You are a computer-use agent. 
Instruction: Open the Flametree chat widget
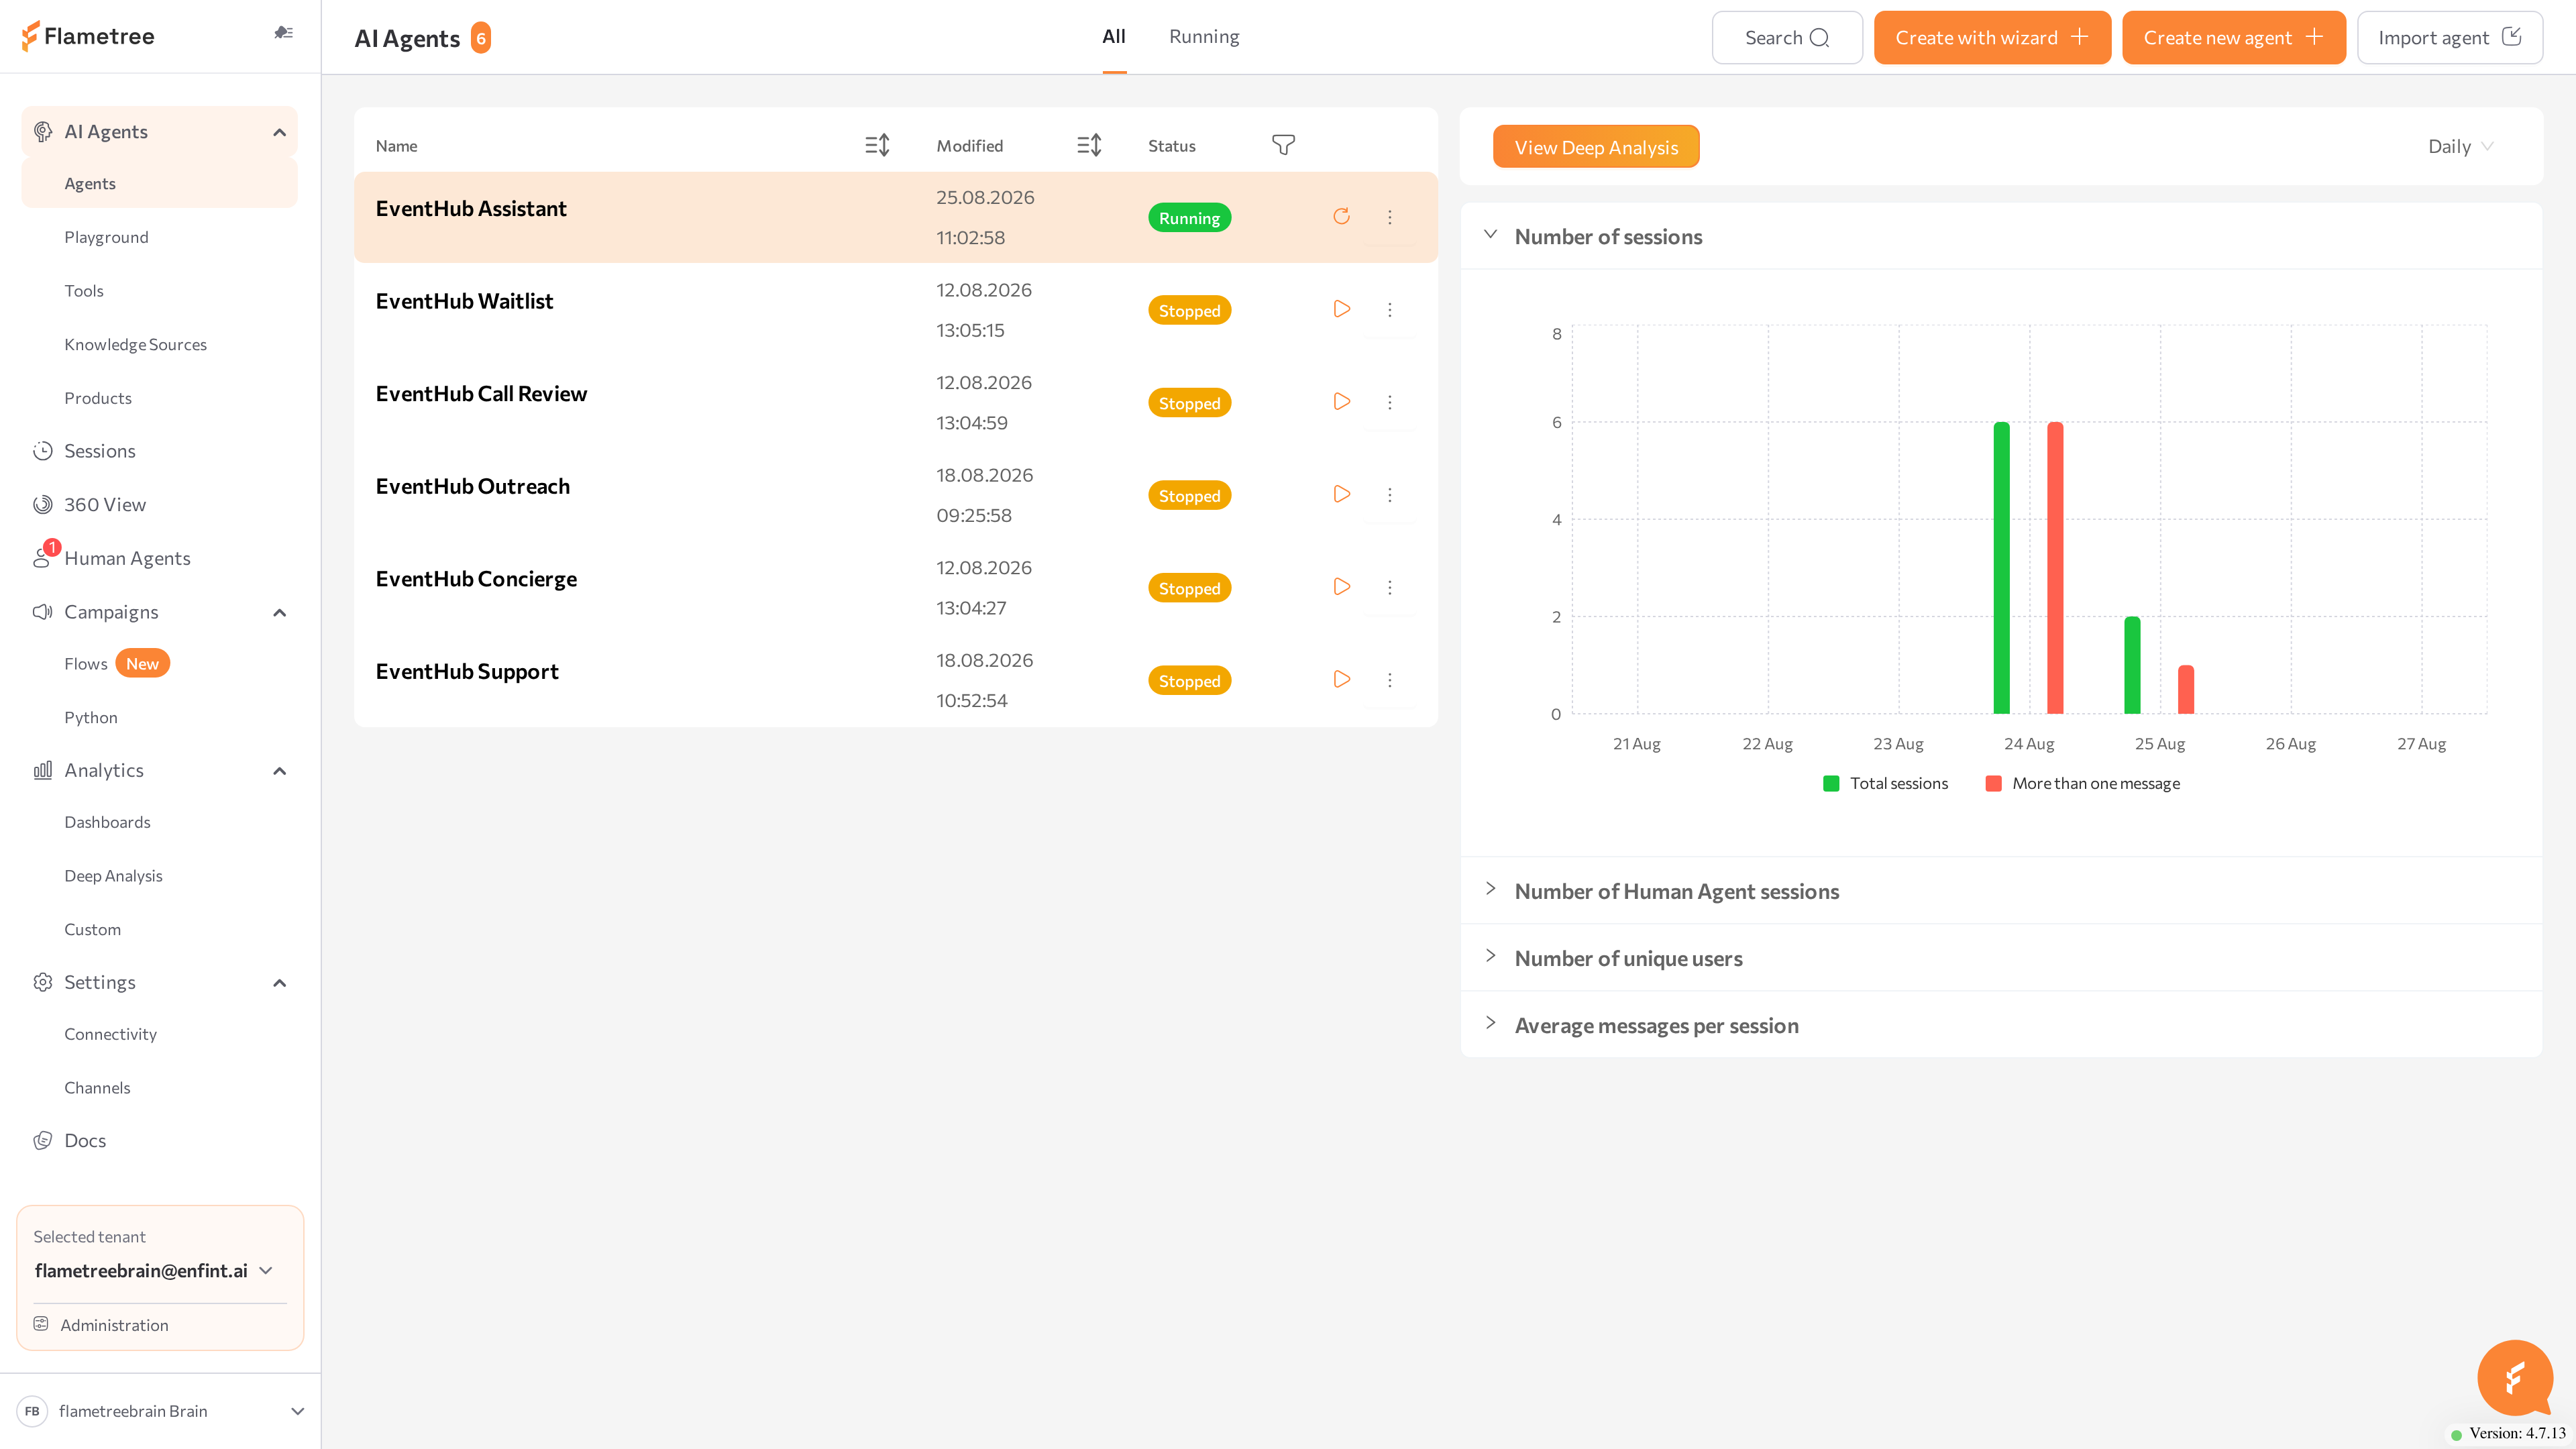click(2515, 1378)
